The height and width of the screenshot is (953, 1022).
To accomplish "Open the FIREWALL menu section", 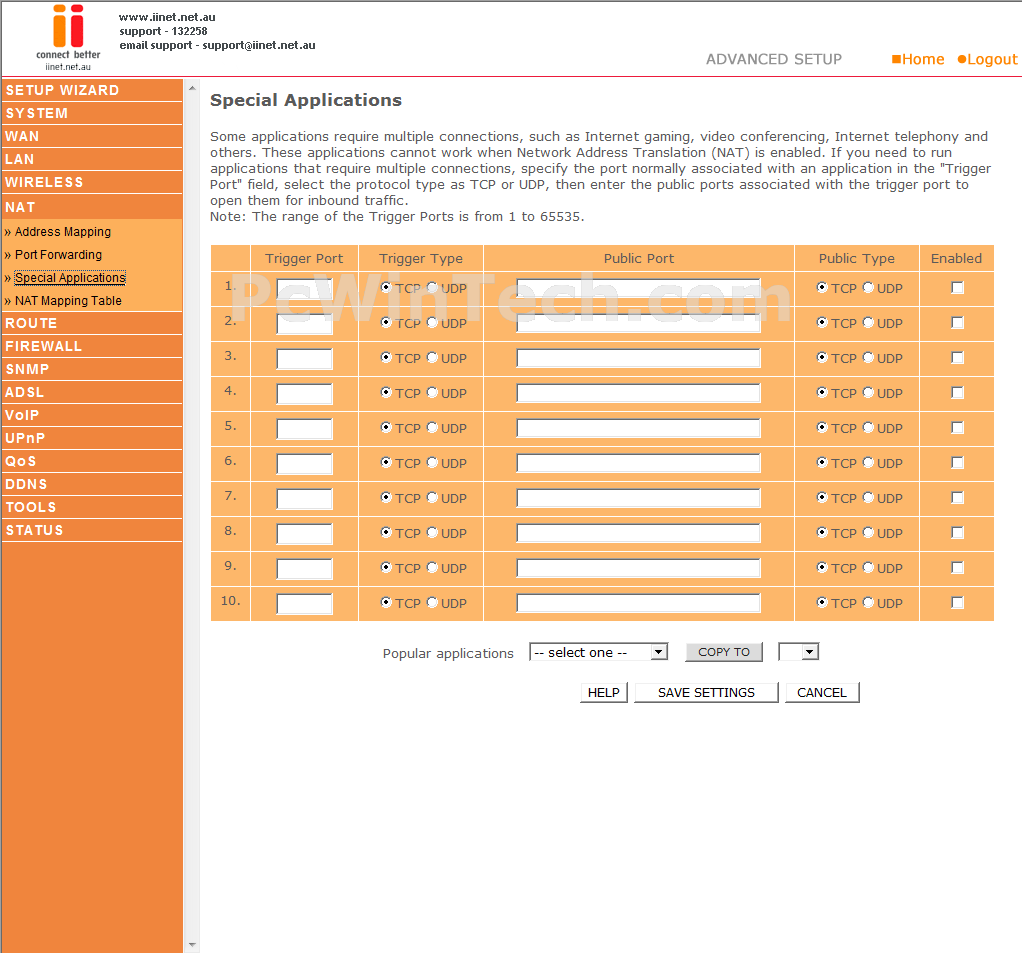I will 92,346.
